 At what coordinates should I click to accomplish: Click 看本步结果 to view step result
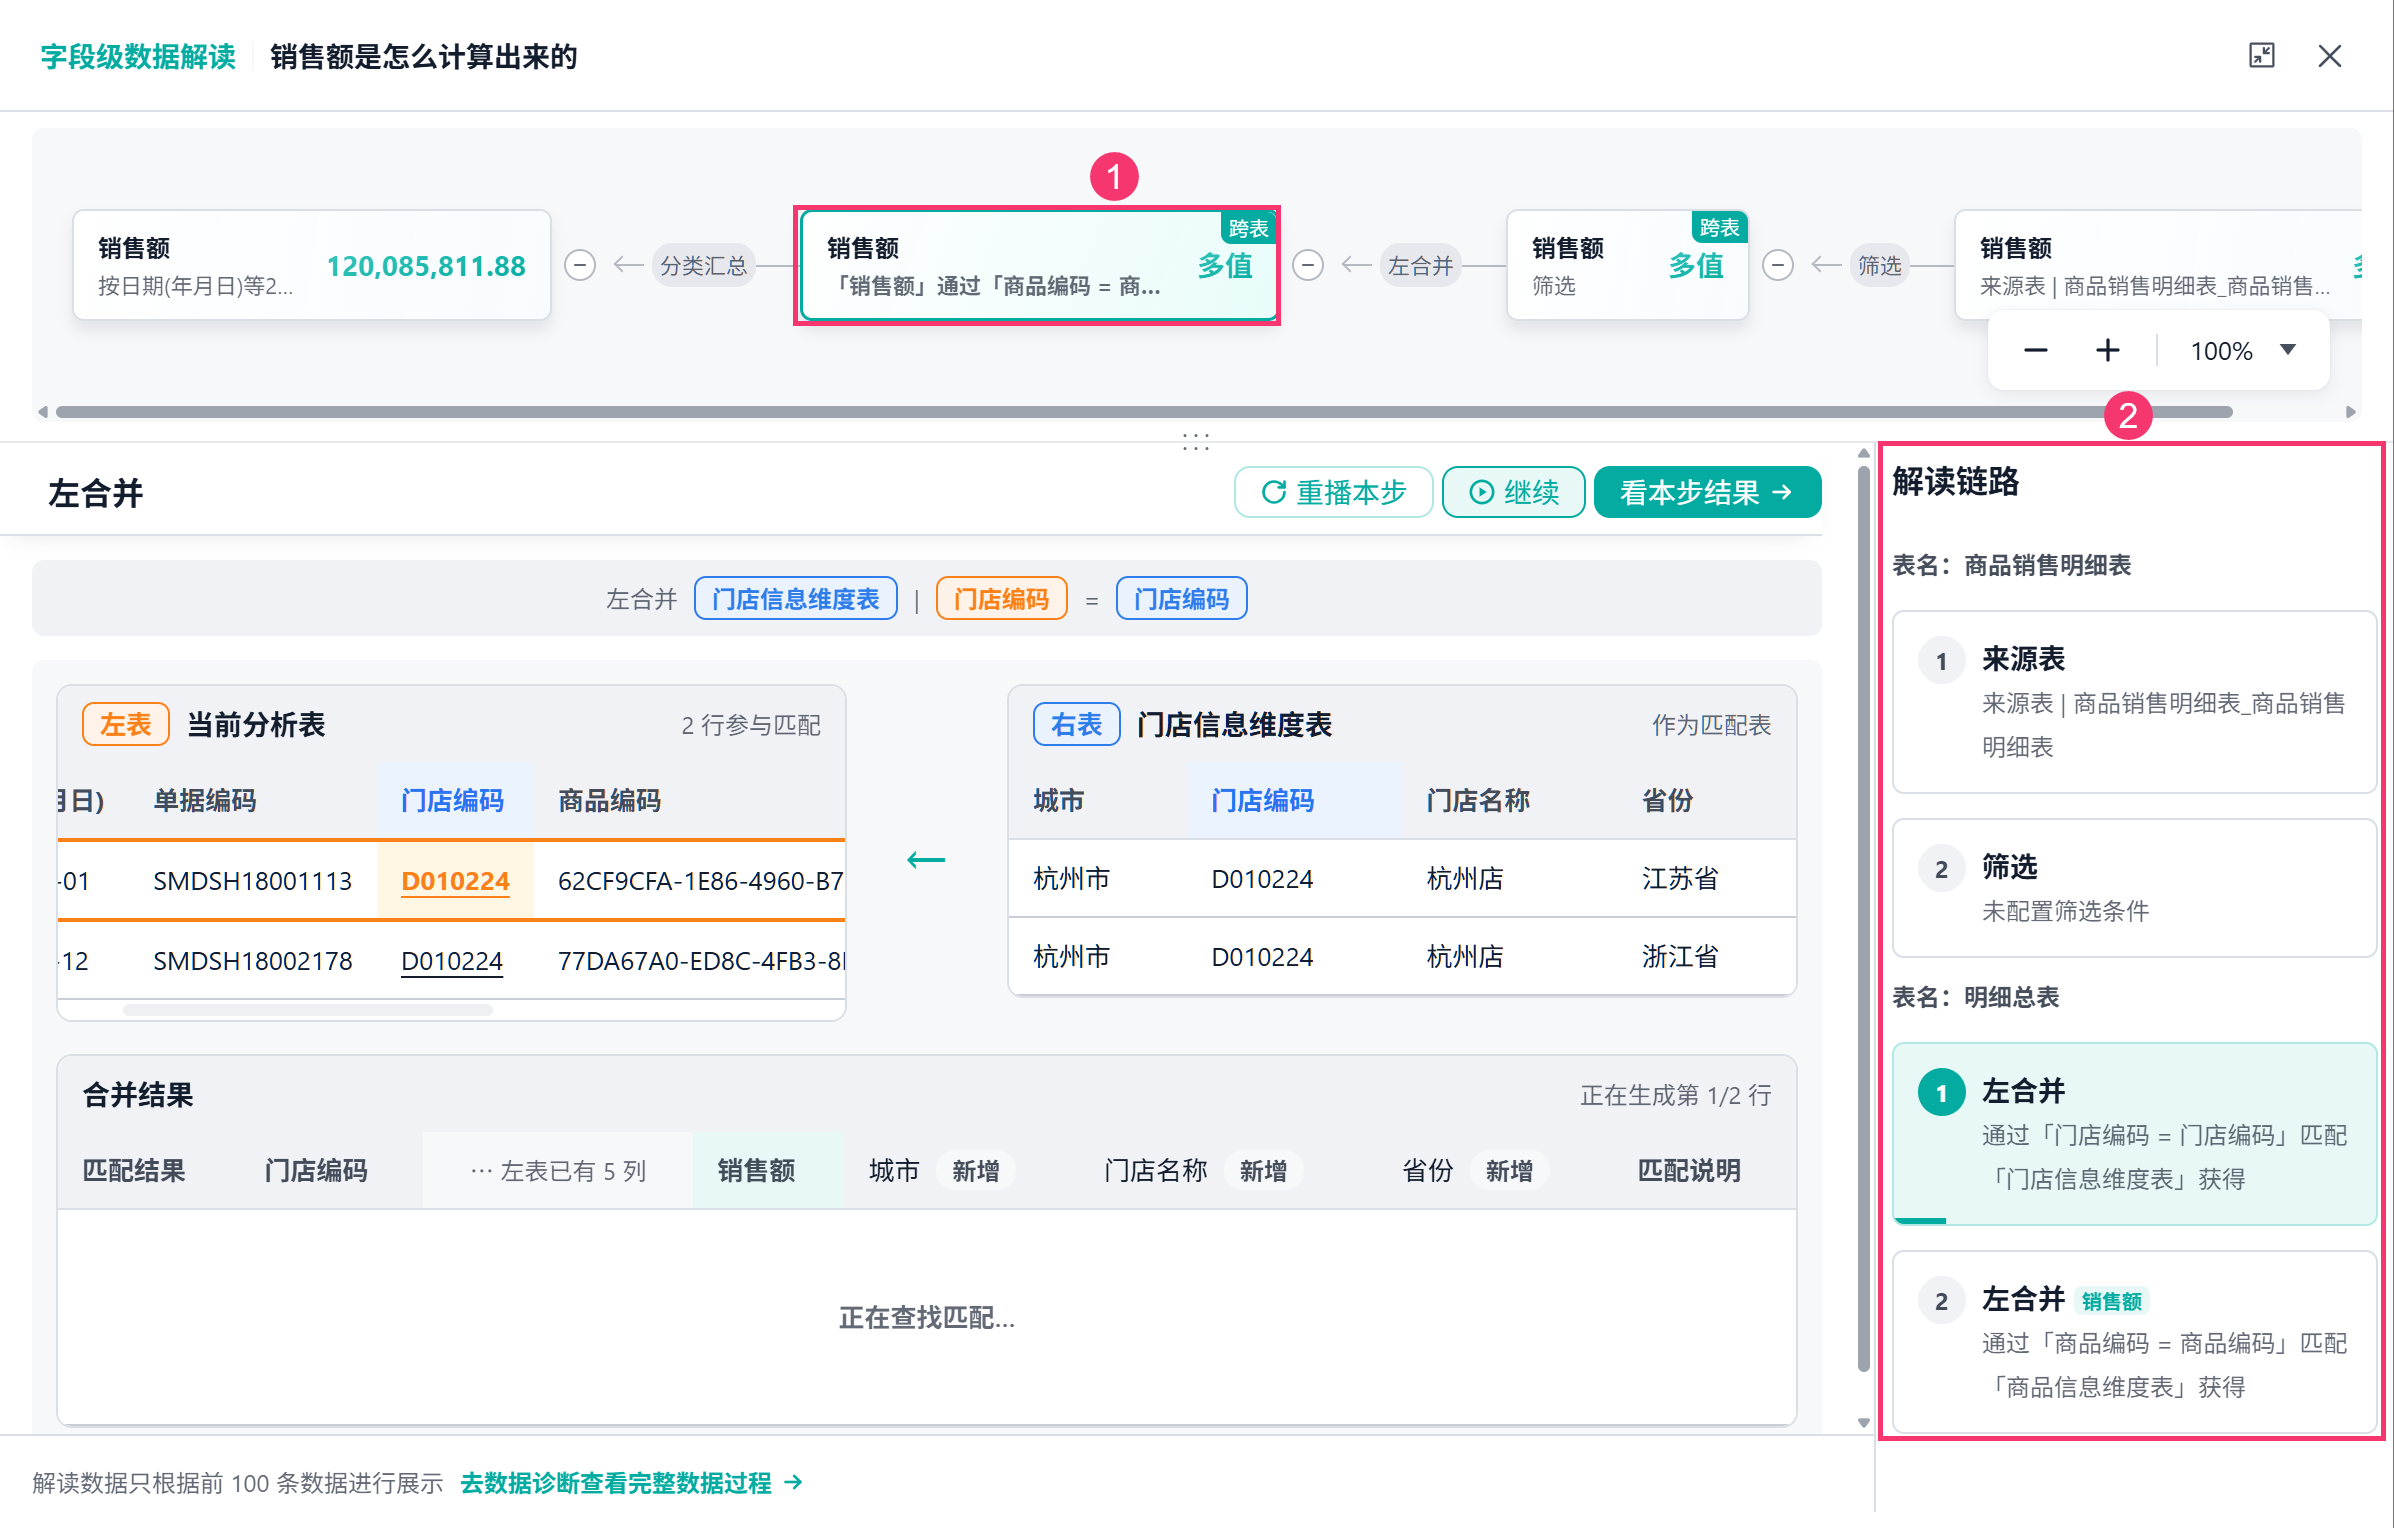(1707, 492)
